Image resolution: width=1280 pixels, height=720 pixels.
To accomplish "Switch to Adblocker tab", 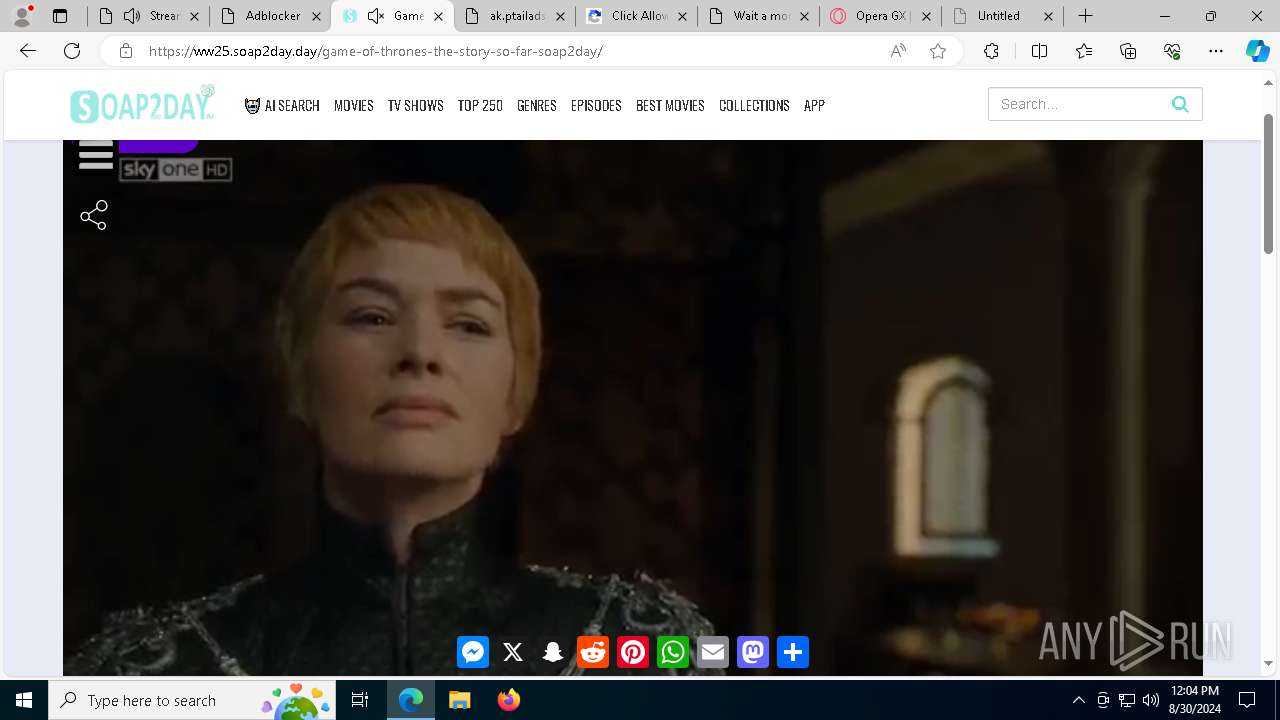I will pyautogui.click(x=270, y=16).
